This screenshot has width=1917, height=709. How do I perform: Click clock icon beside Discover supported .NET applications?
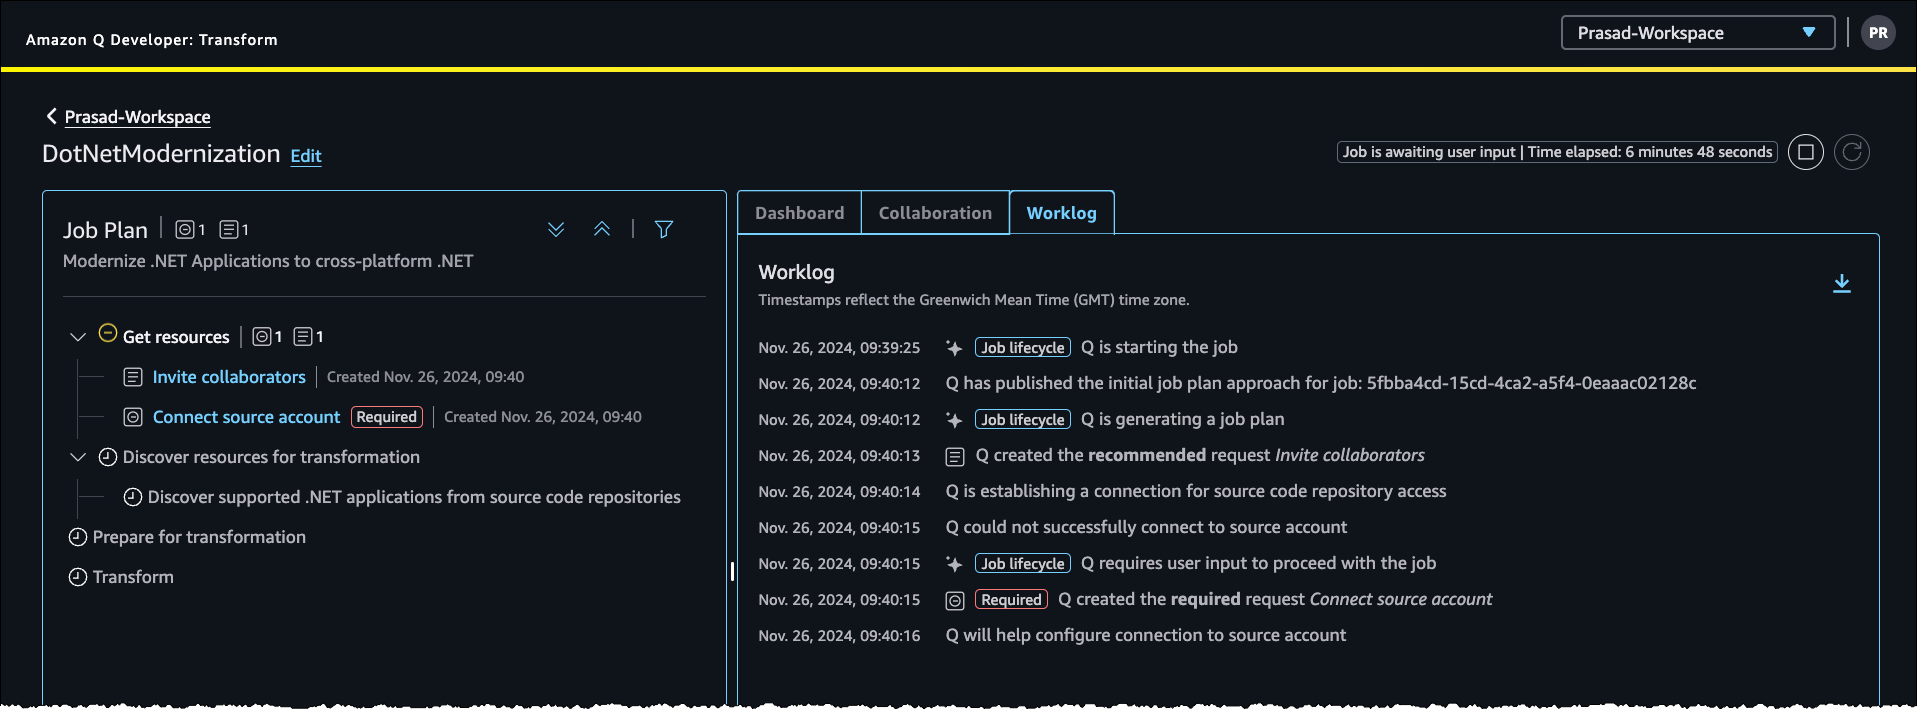pos(132,497)
